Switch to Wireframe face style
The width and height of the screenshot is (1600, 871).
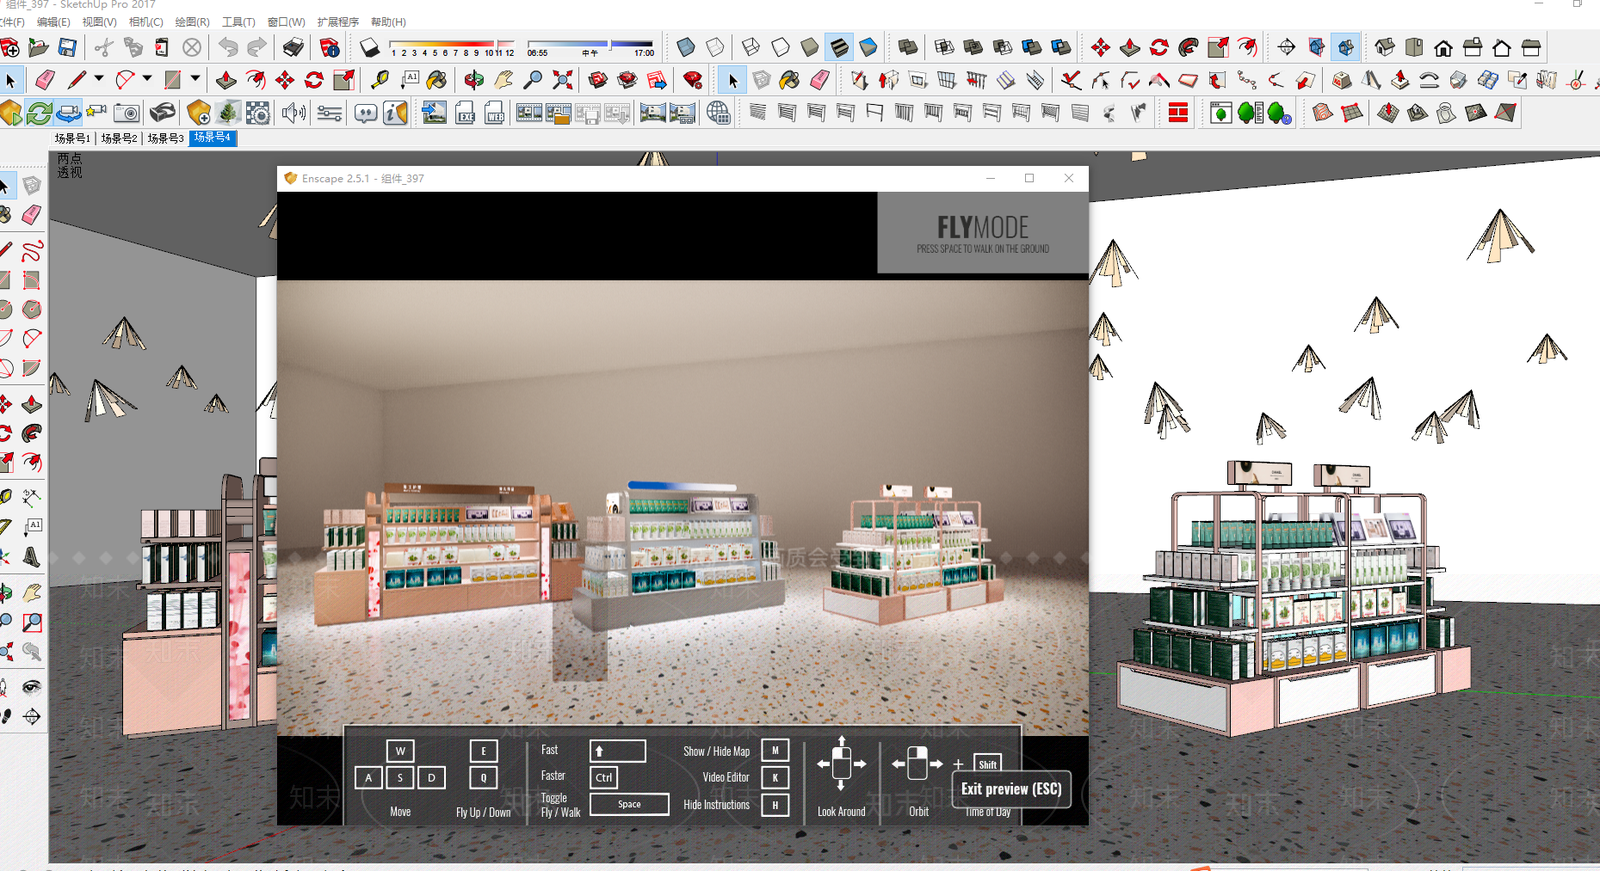[751, 47]
